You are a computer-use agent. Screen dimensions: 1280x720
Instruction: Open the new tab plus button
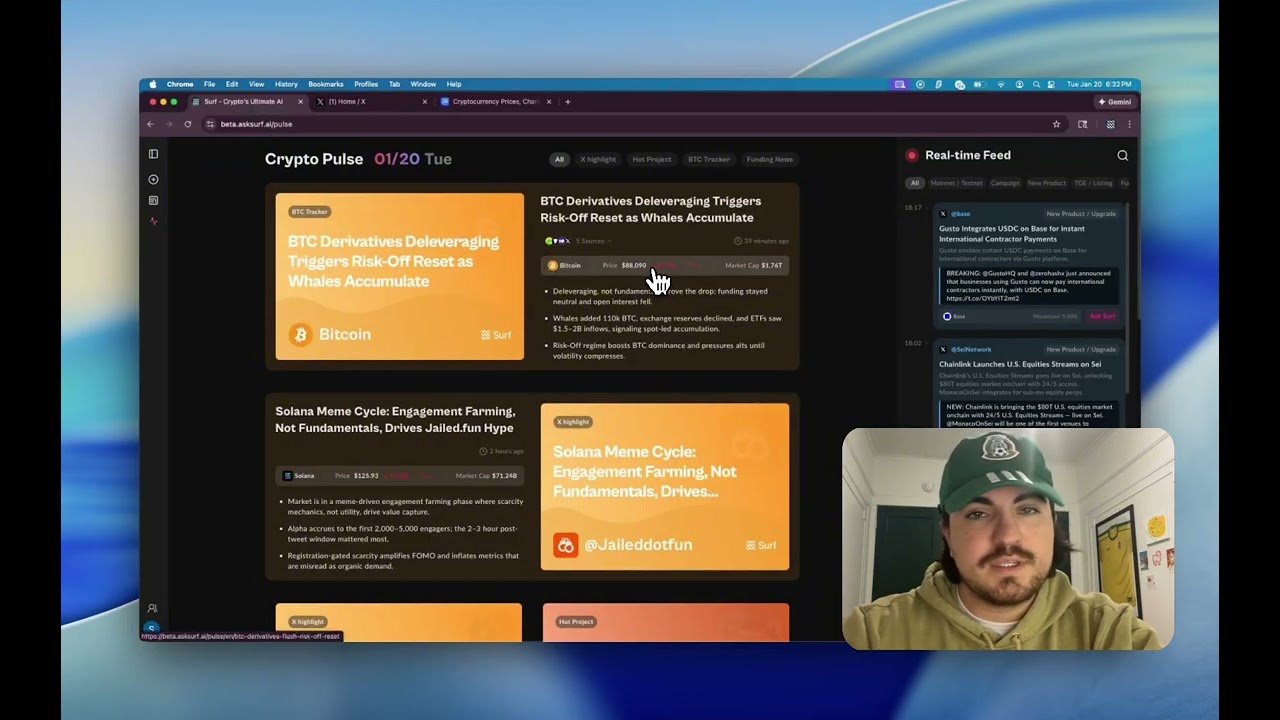pos(568,101)
